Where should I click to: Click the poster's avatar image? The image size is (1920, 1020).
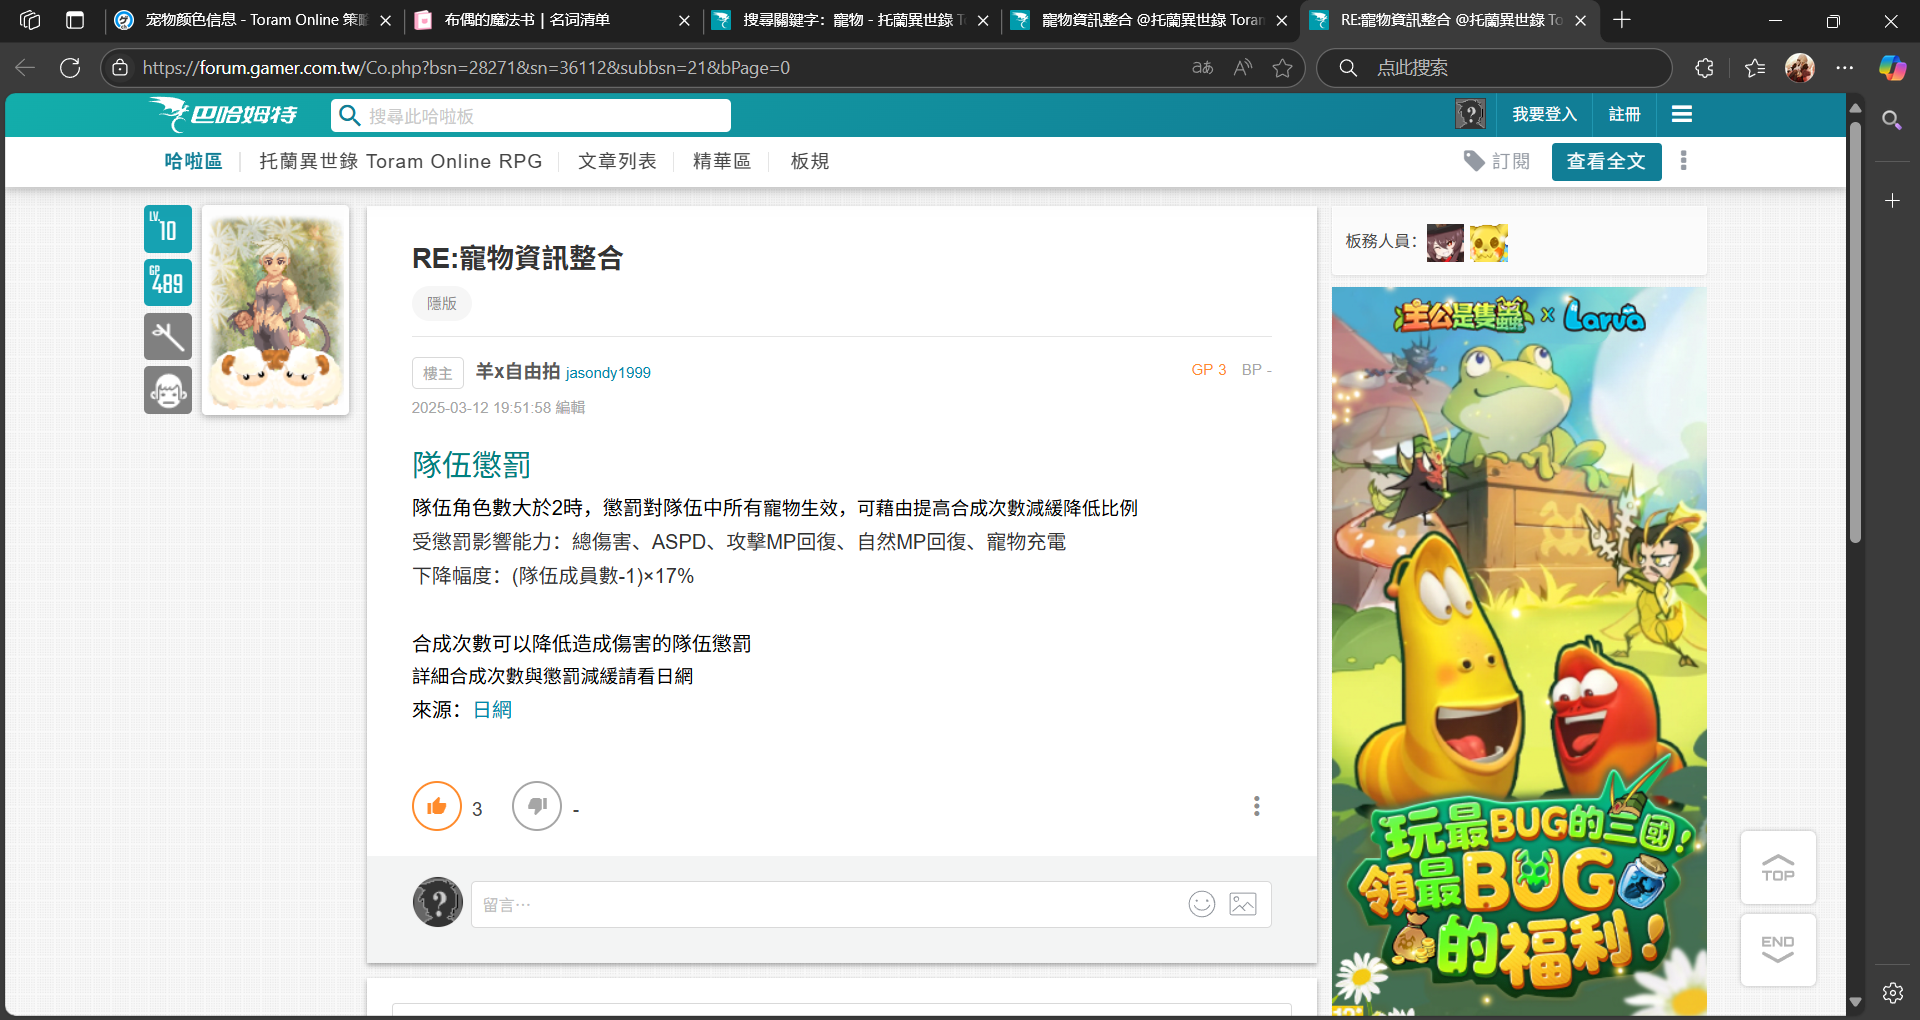(276, 310)
